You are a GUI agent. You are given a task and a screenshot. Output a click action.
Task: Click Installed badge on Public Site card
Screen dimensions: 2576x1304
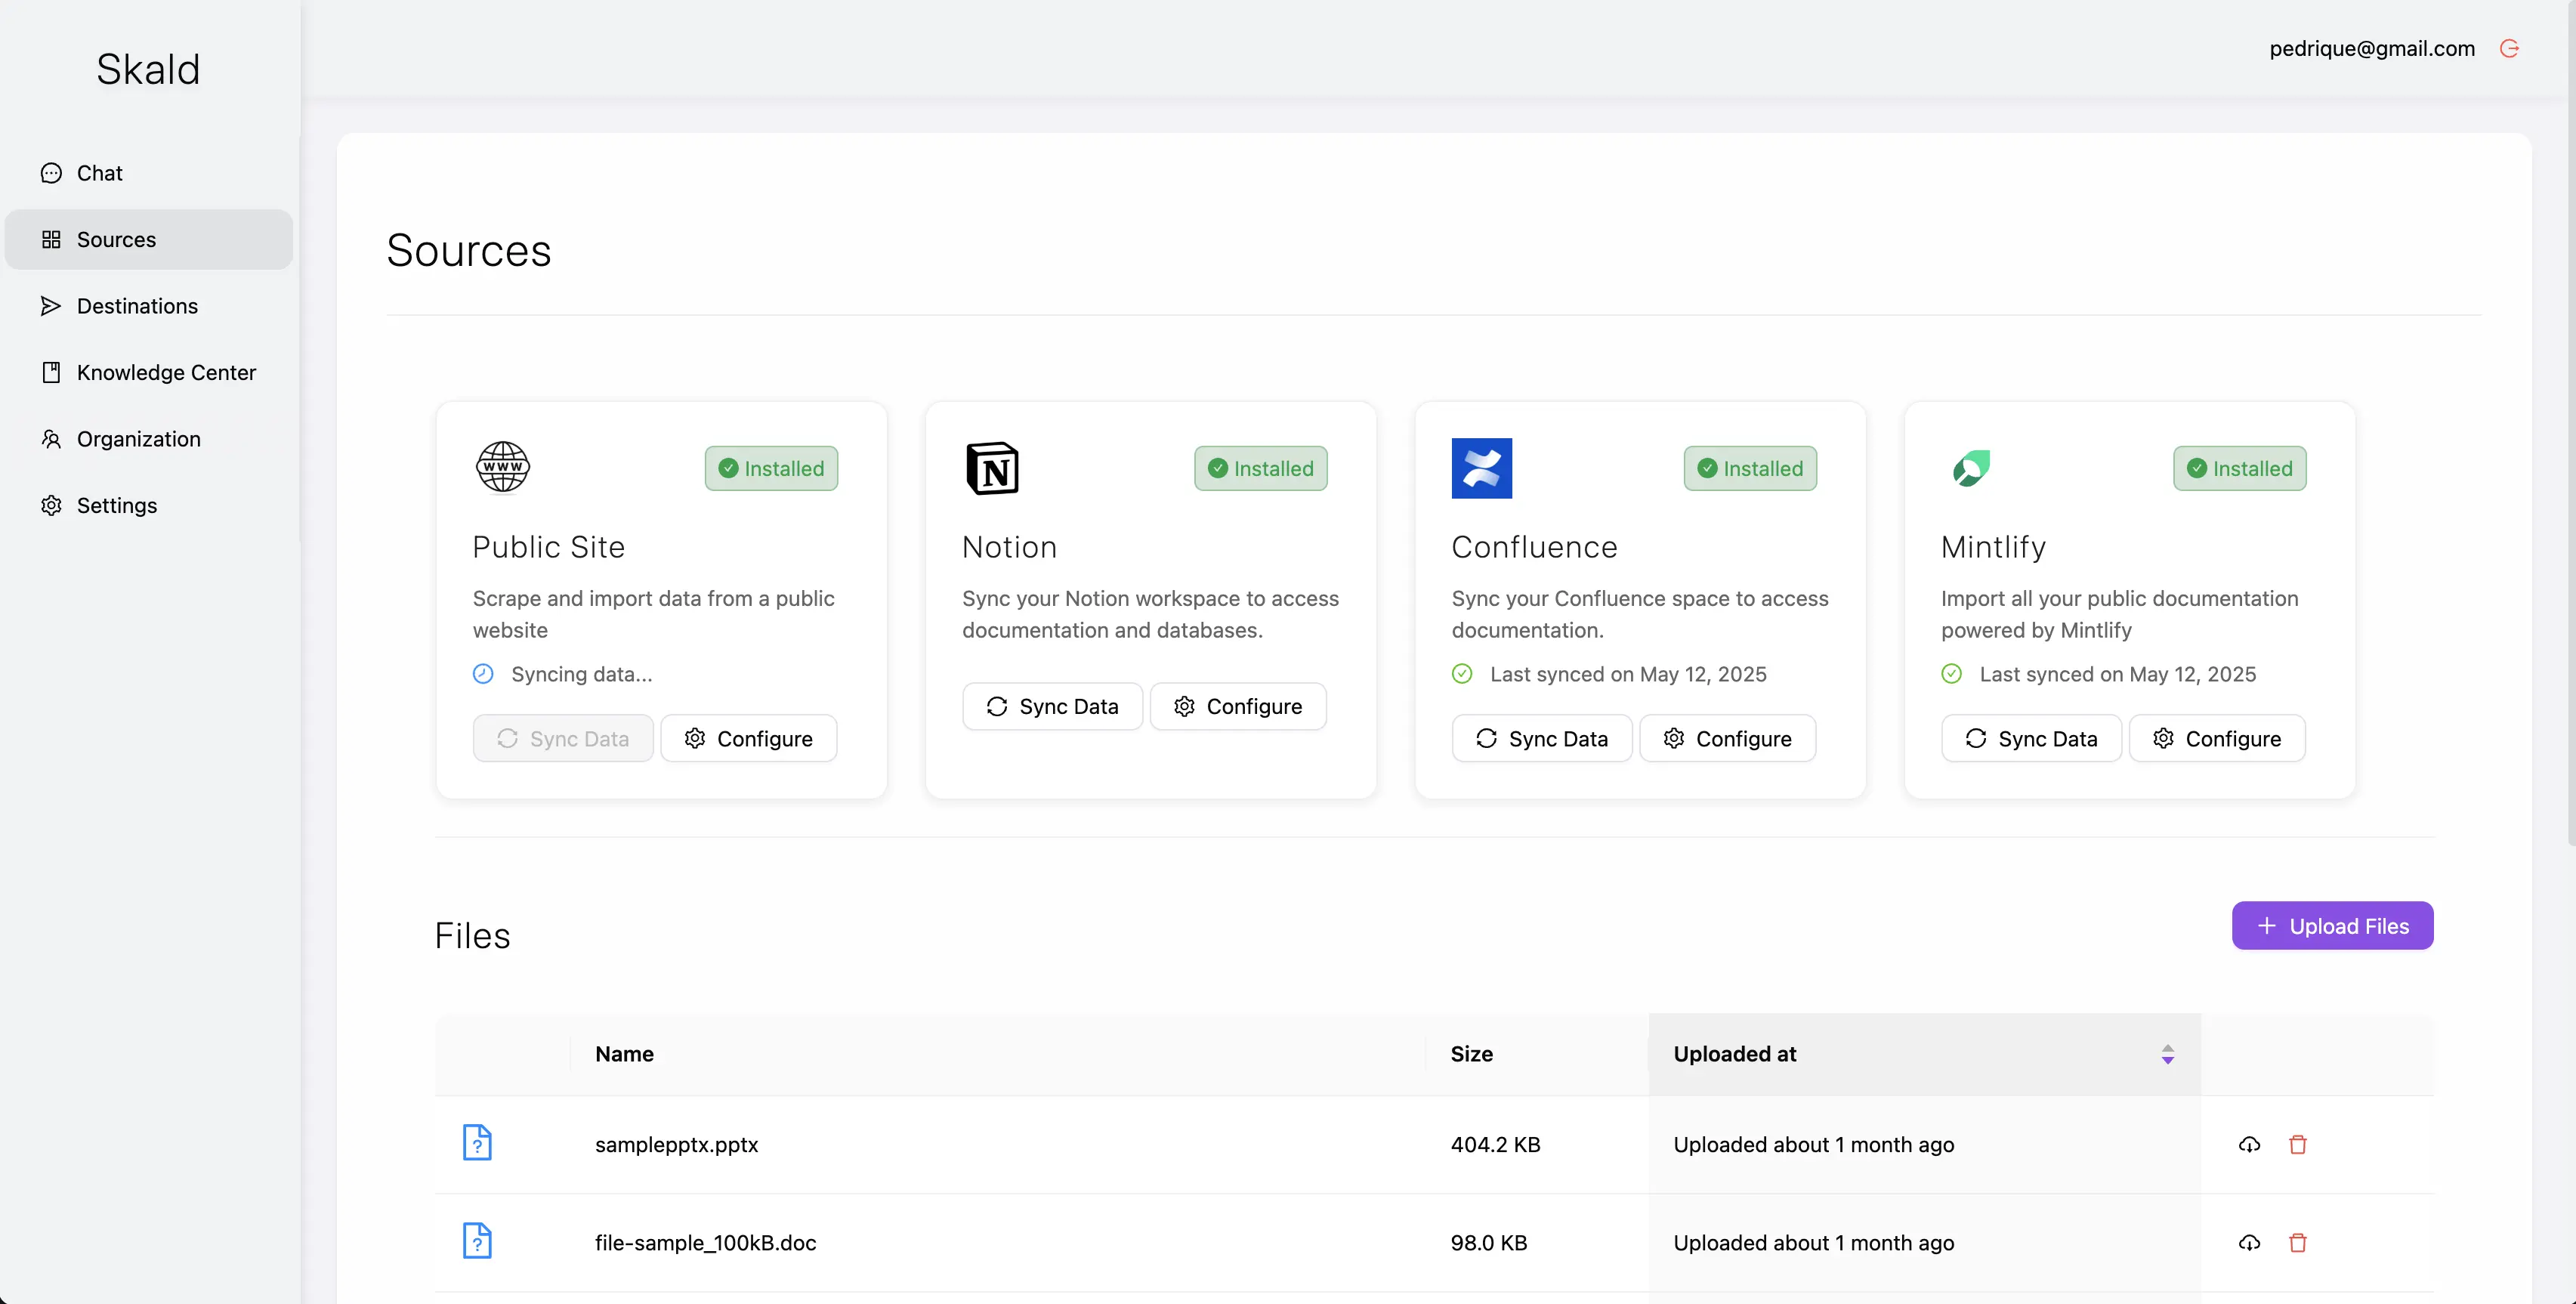[x=771, y=468]
